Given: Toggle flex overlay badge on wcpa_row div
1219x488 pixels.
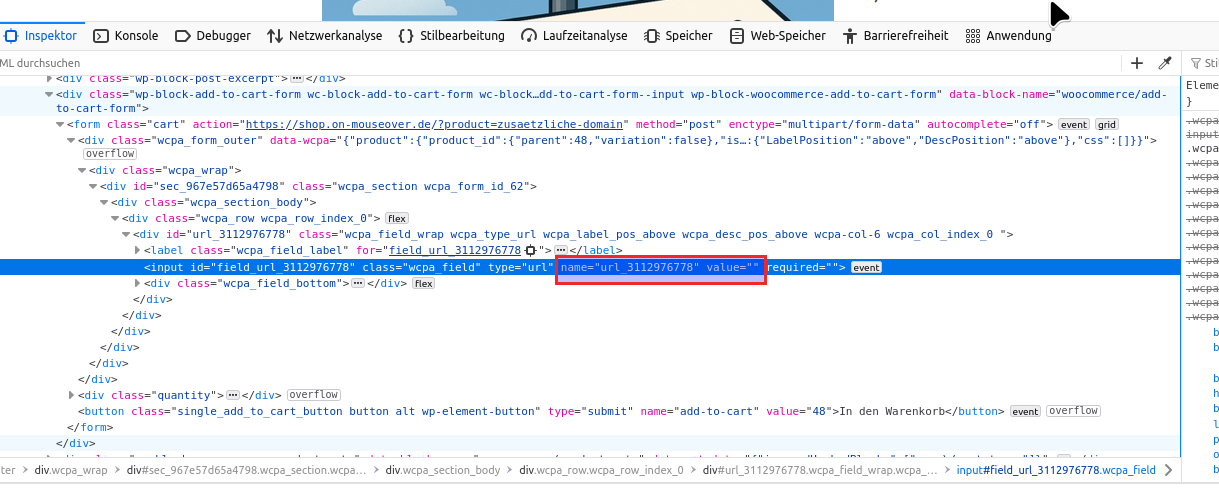Looking at the screenshot, I should (x=397, y=218).
